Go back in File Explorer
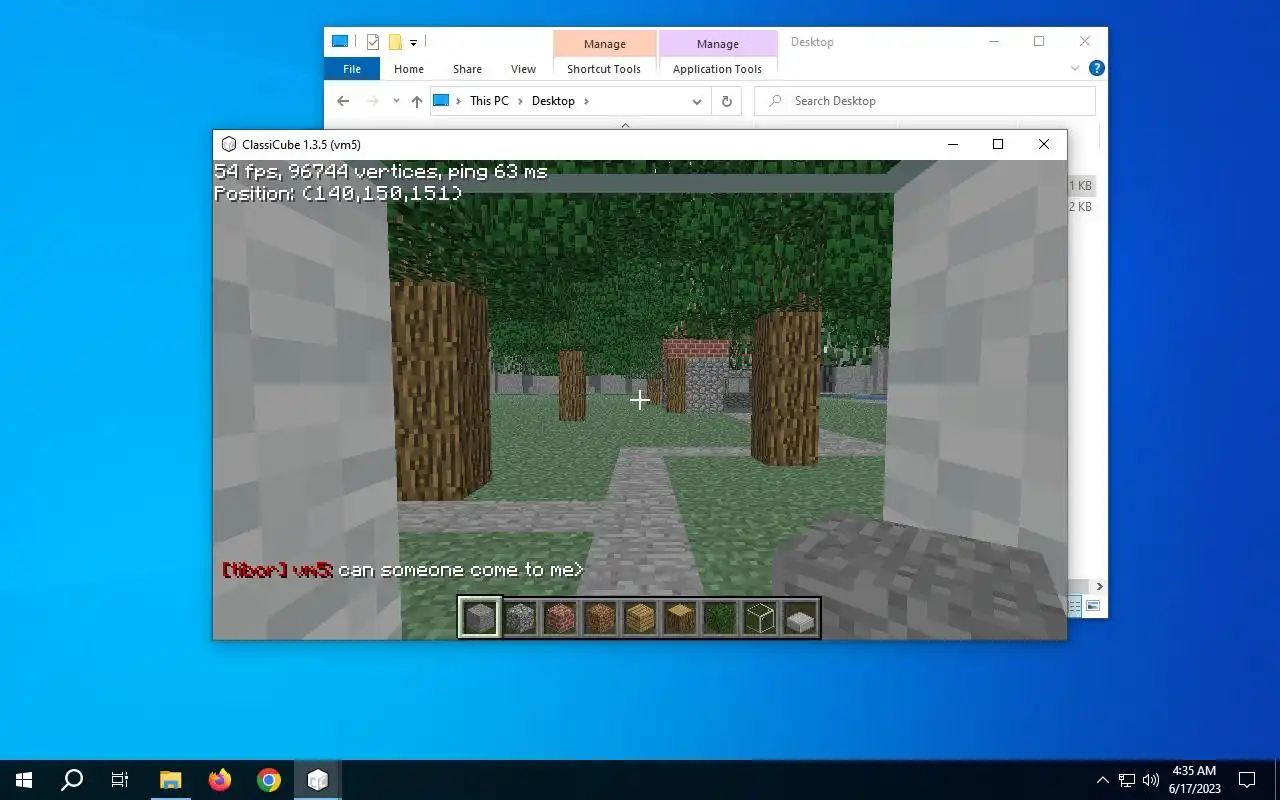Screen dimensions: 1280x800 click(x=343, y=101)
